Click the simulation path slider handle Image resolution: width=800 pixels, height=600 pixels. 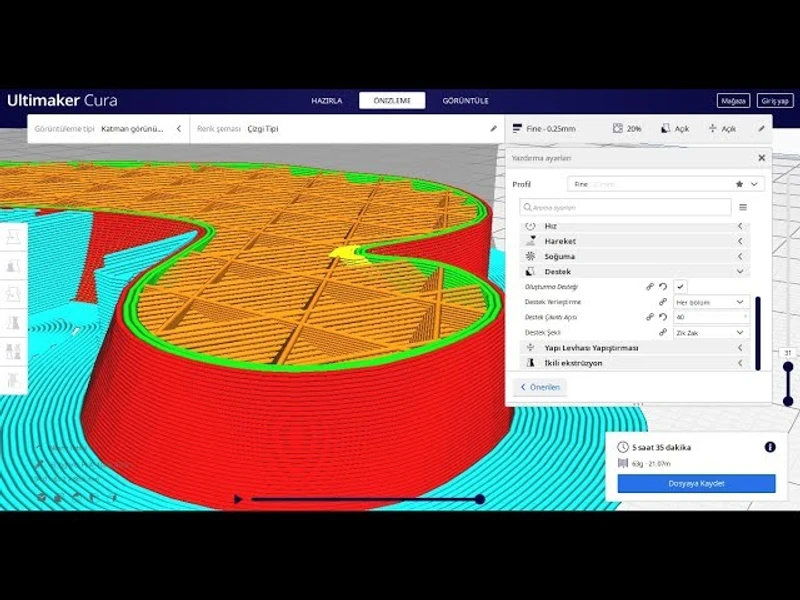[x=480, y=499]
